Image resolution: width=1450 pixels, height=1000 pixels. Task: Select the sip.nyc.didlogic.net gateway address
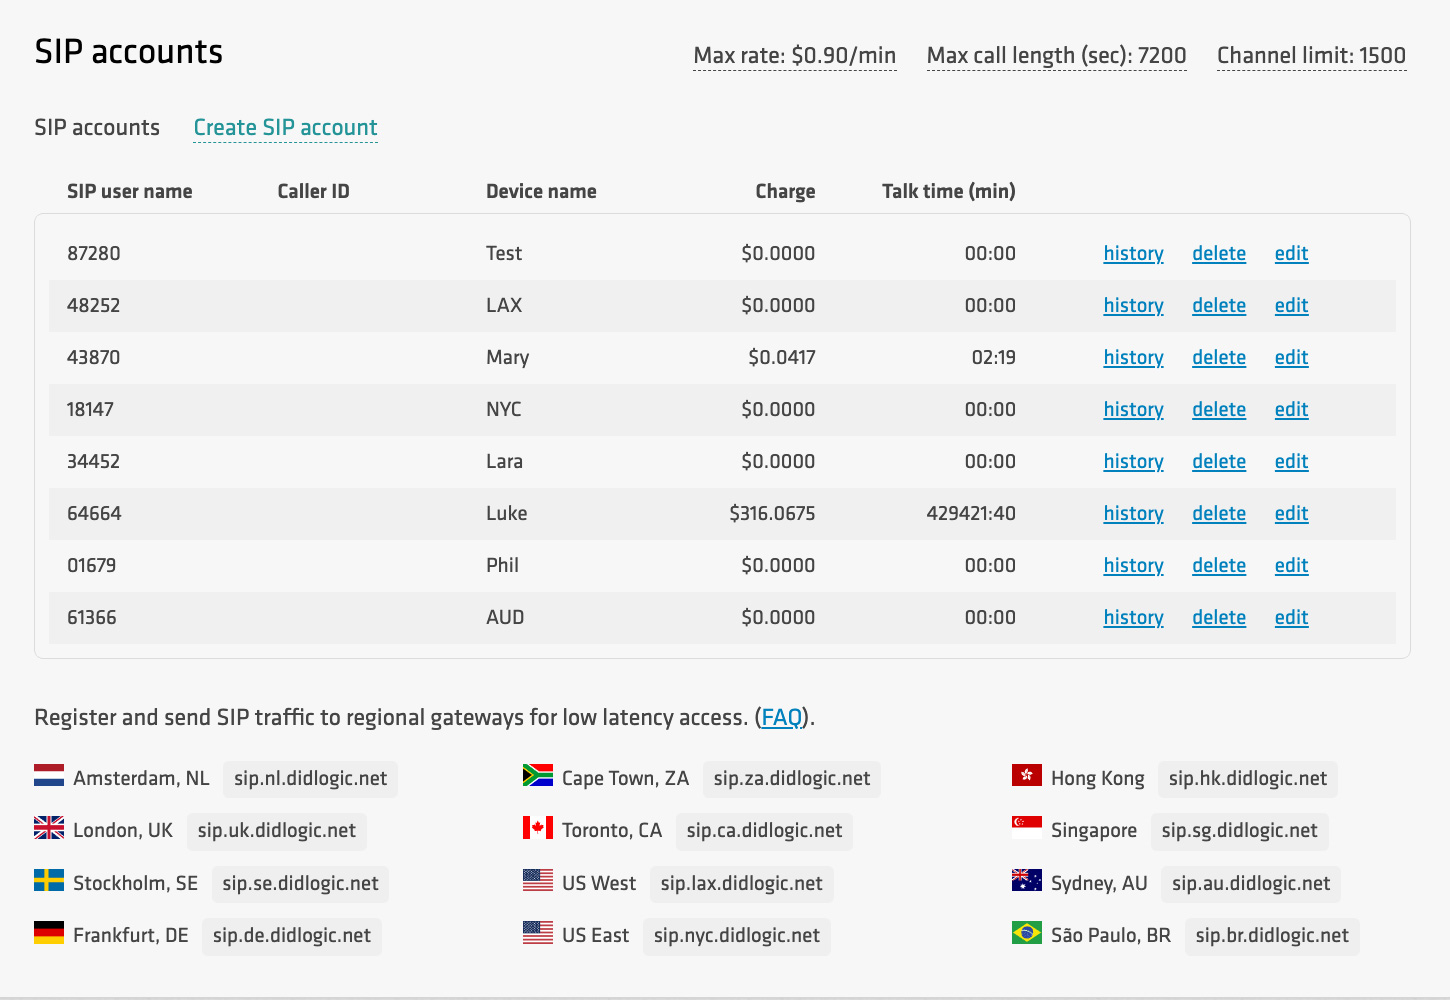(x=736, y=936)
